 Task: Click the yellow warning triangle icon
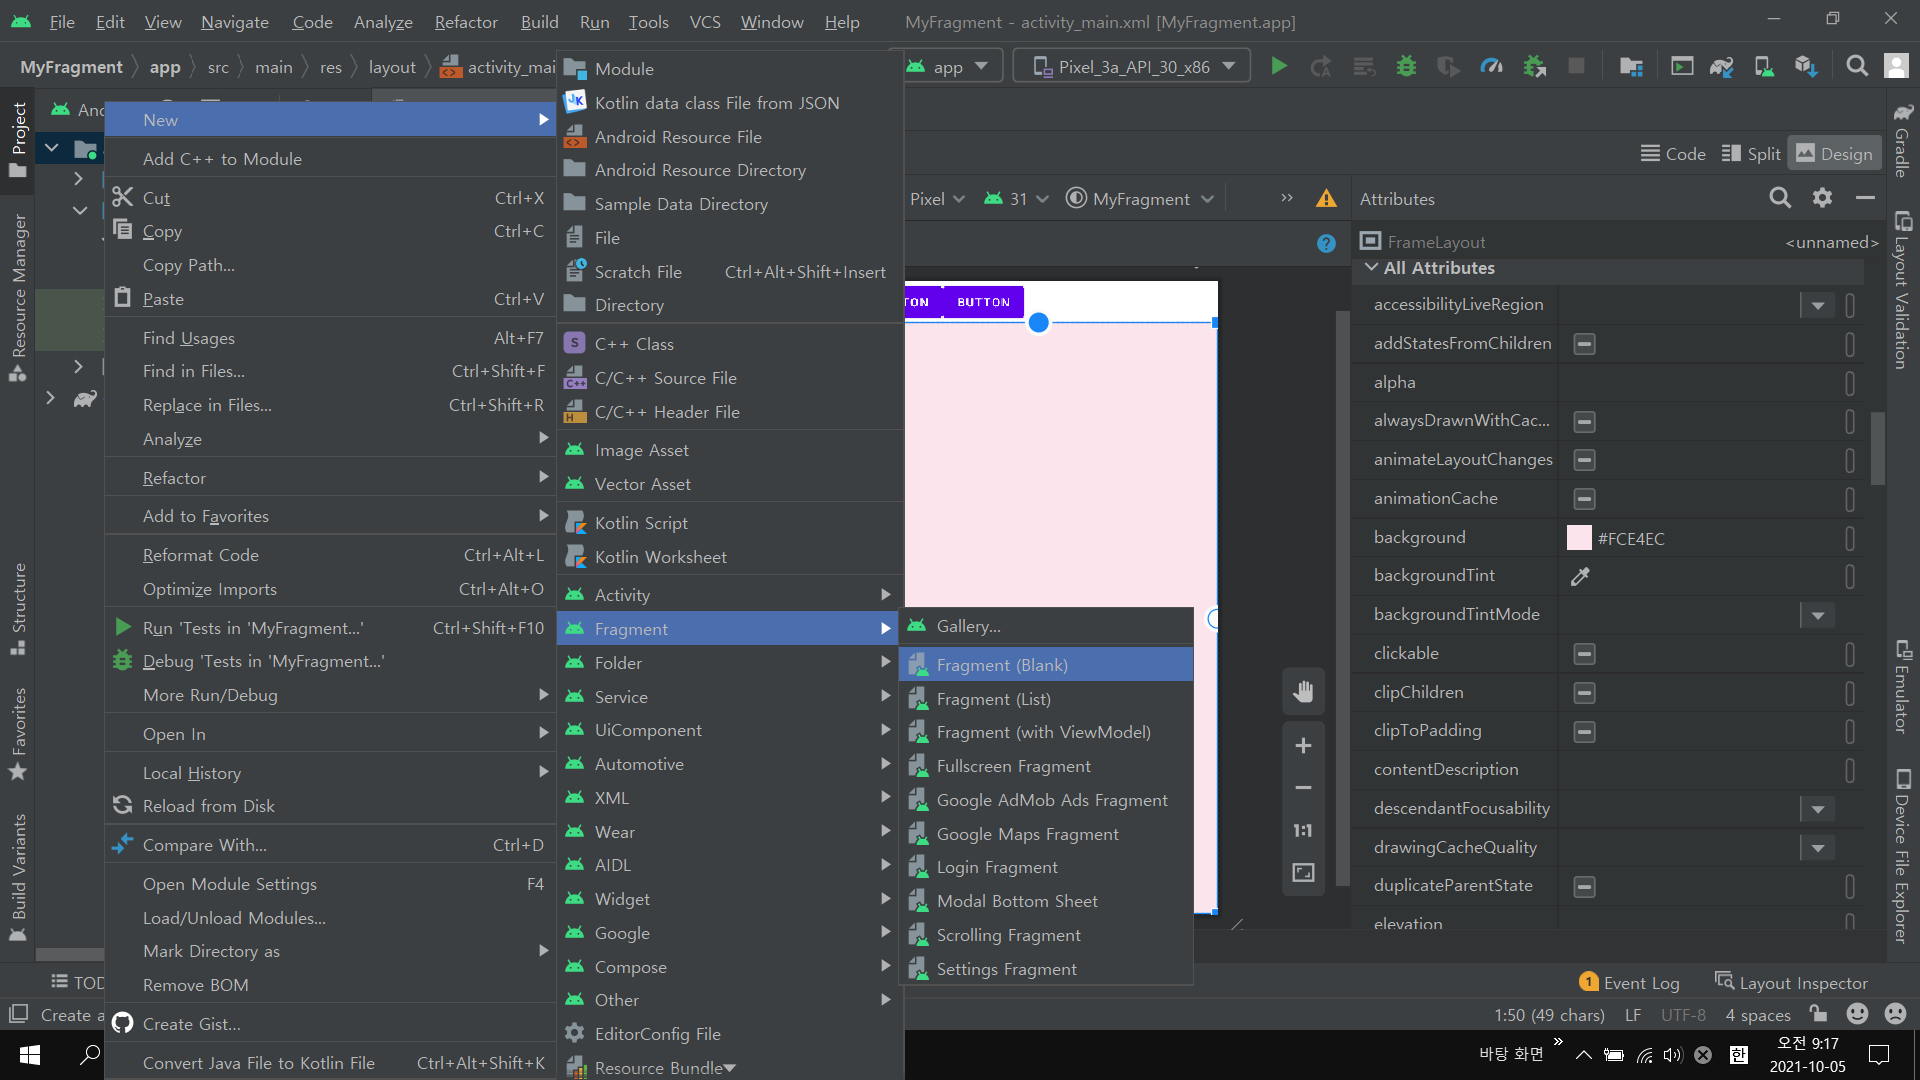click(x=1326, y=198)
